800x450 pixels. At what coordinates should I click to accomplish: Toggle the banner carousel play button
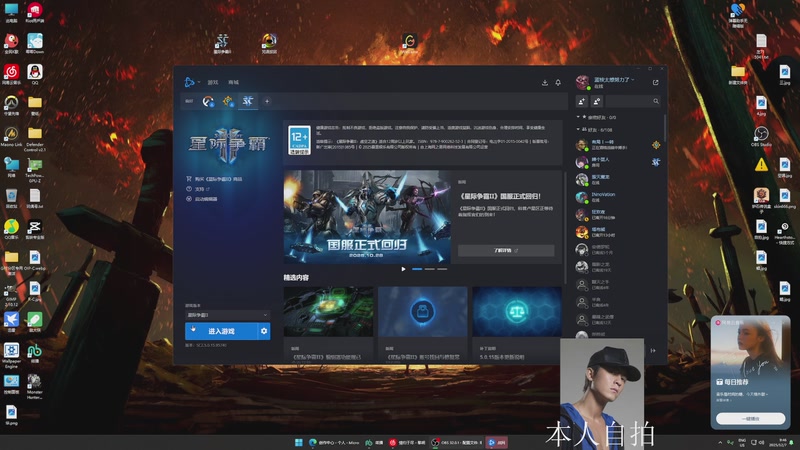tap(404, 269)
